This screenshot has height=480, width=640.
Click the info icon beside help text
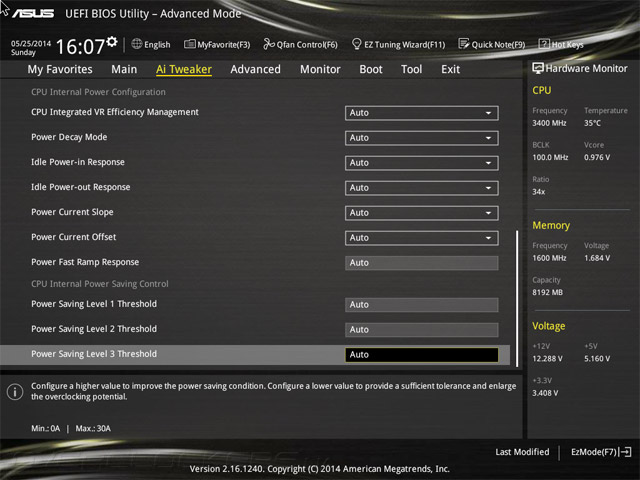click(15, 392)
